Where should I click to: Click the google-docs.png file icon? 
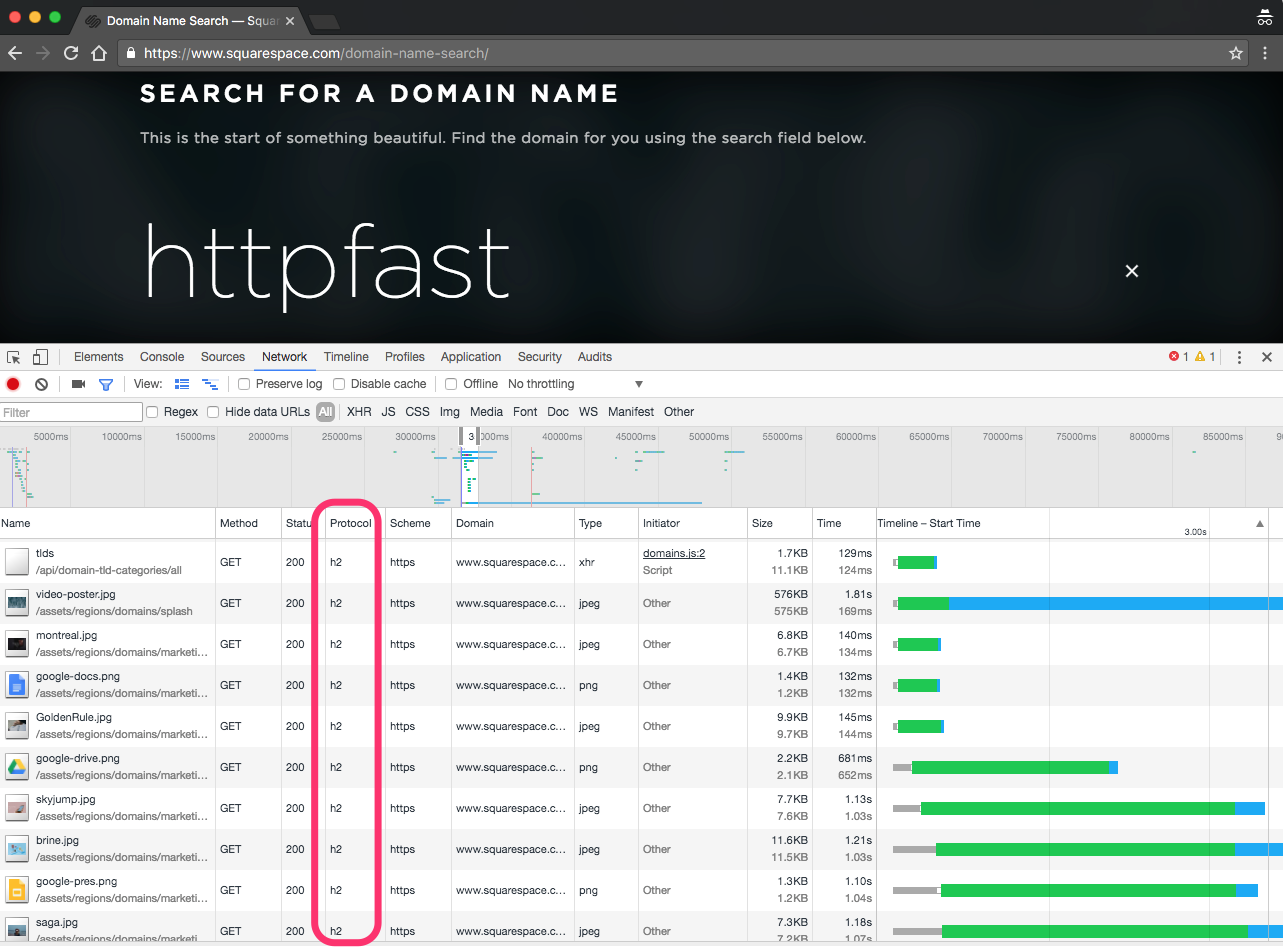(17, 685)
